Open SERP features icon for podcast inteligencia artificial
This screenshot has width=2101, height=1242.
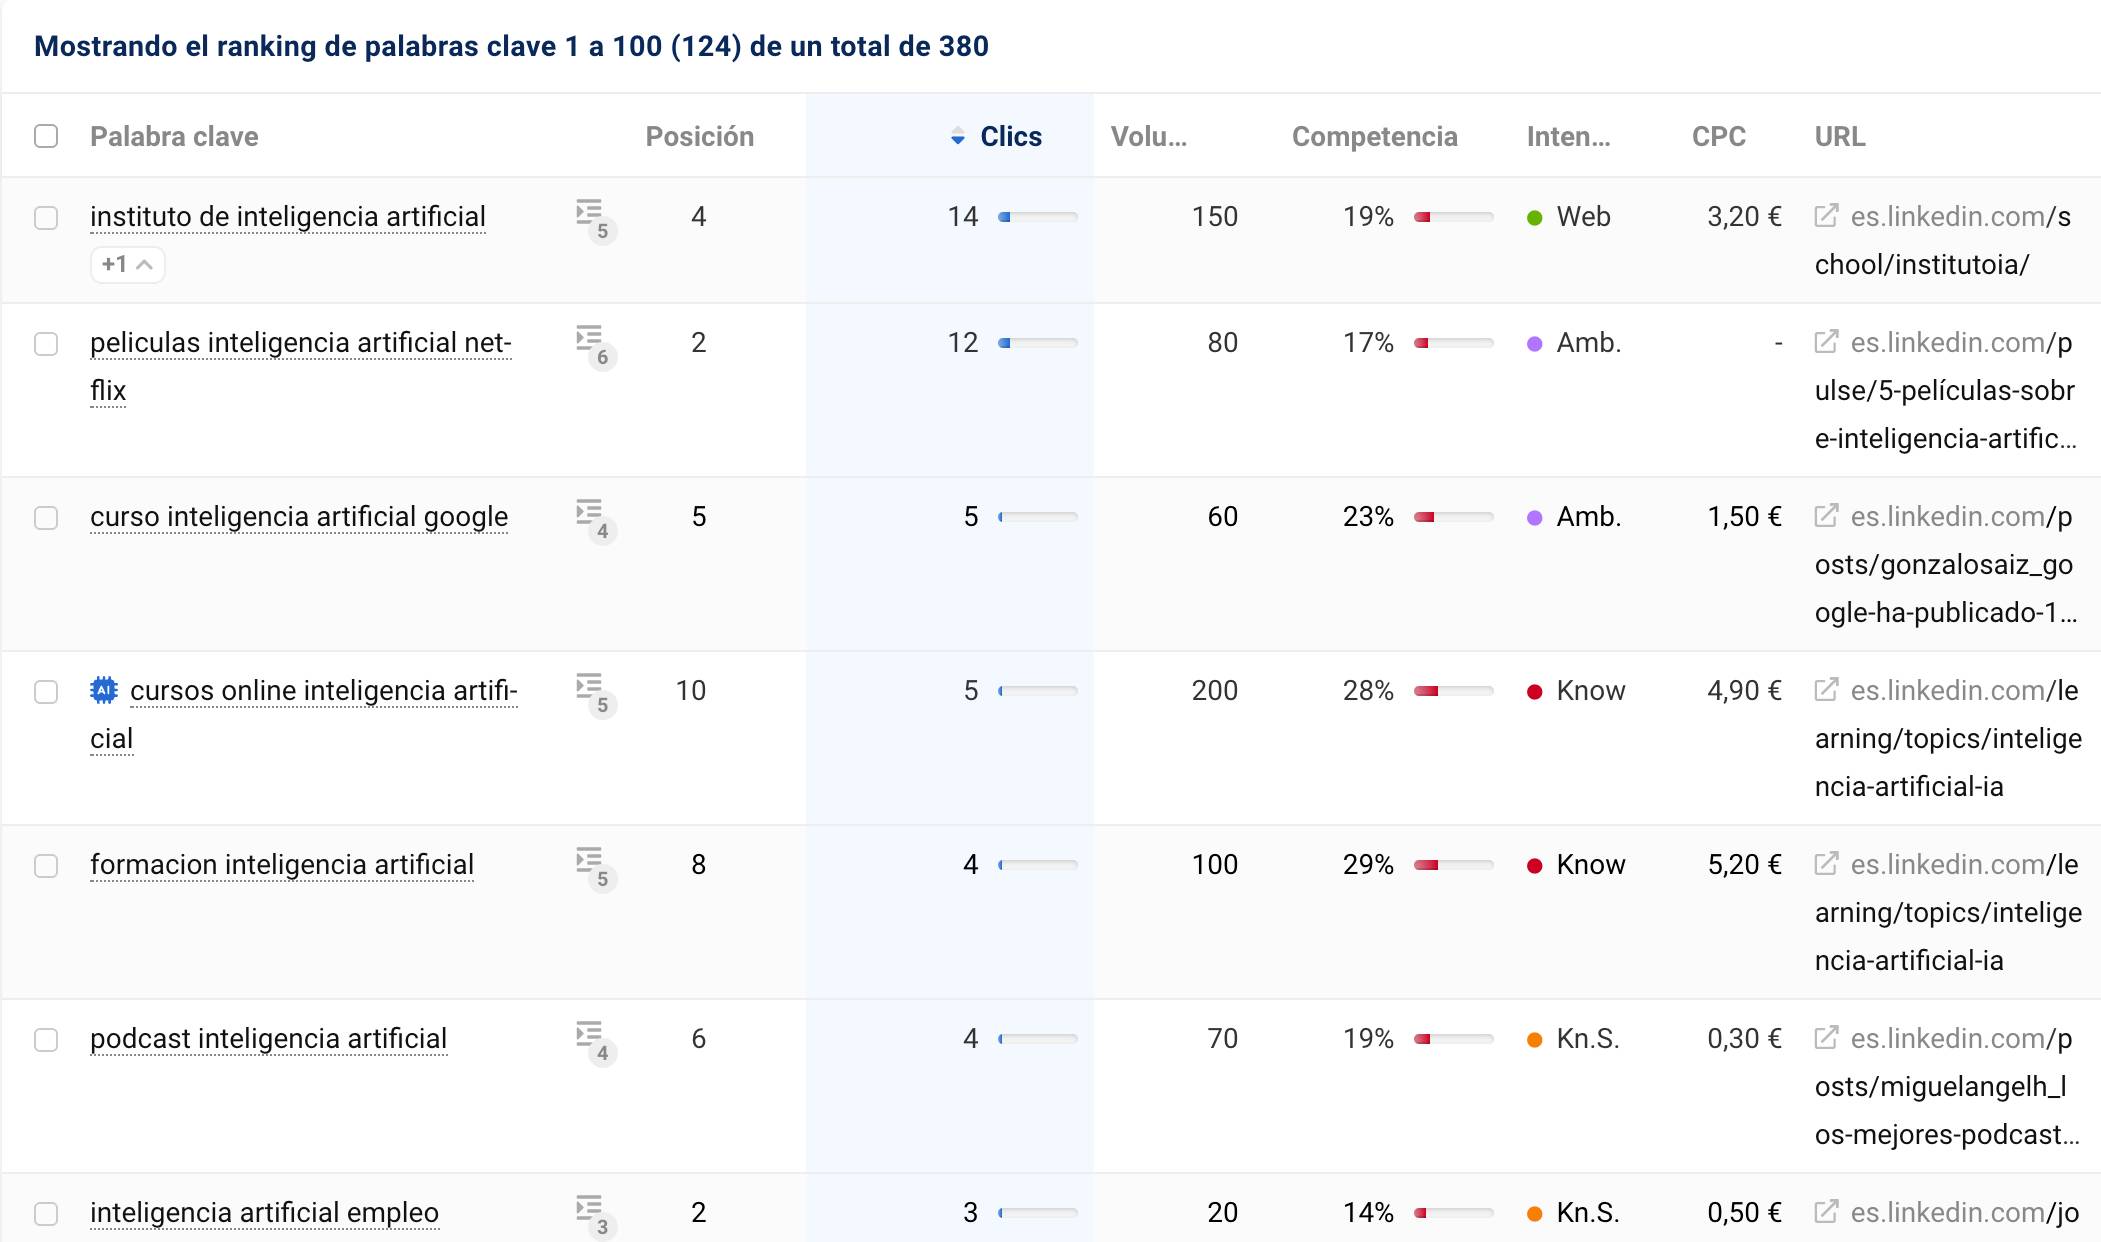tap(593, 1039)
